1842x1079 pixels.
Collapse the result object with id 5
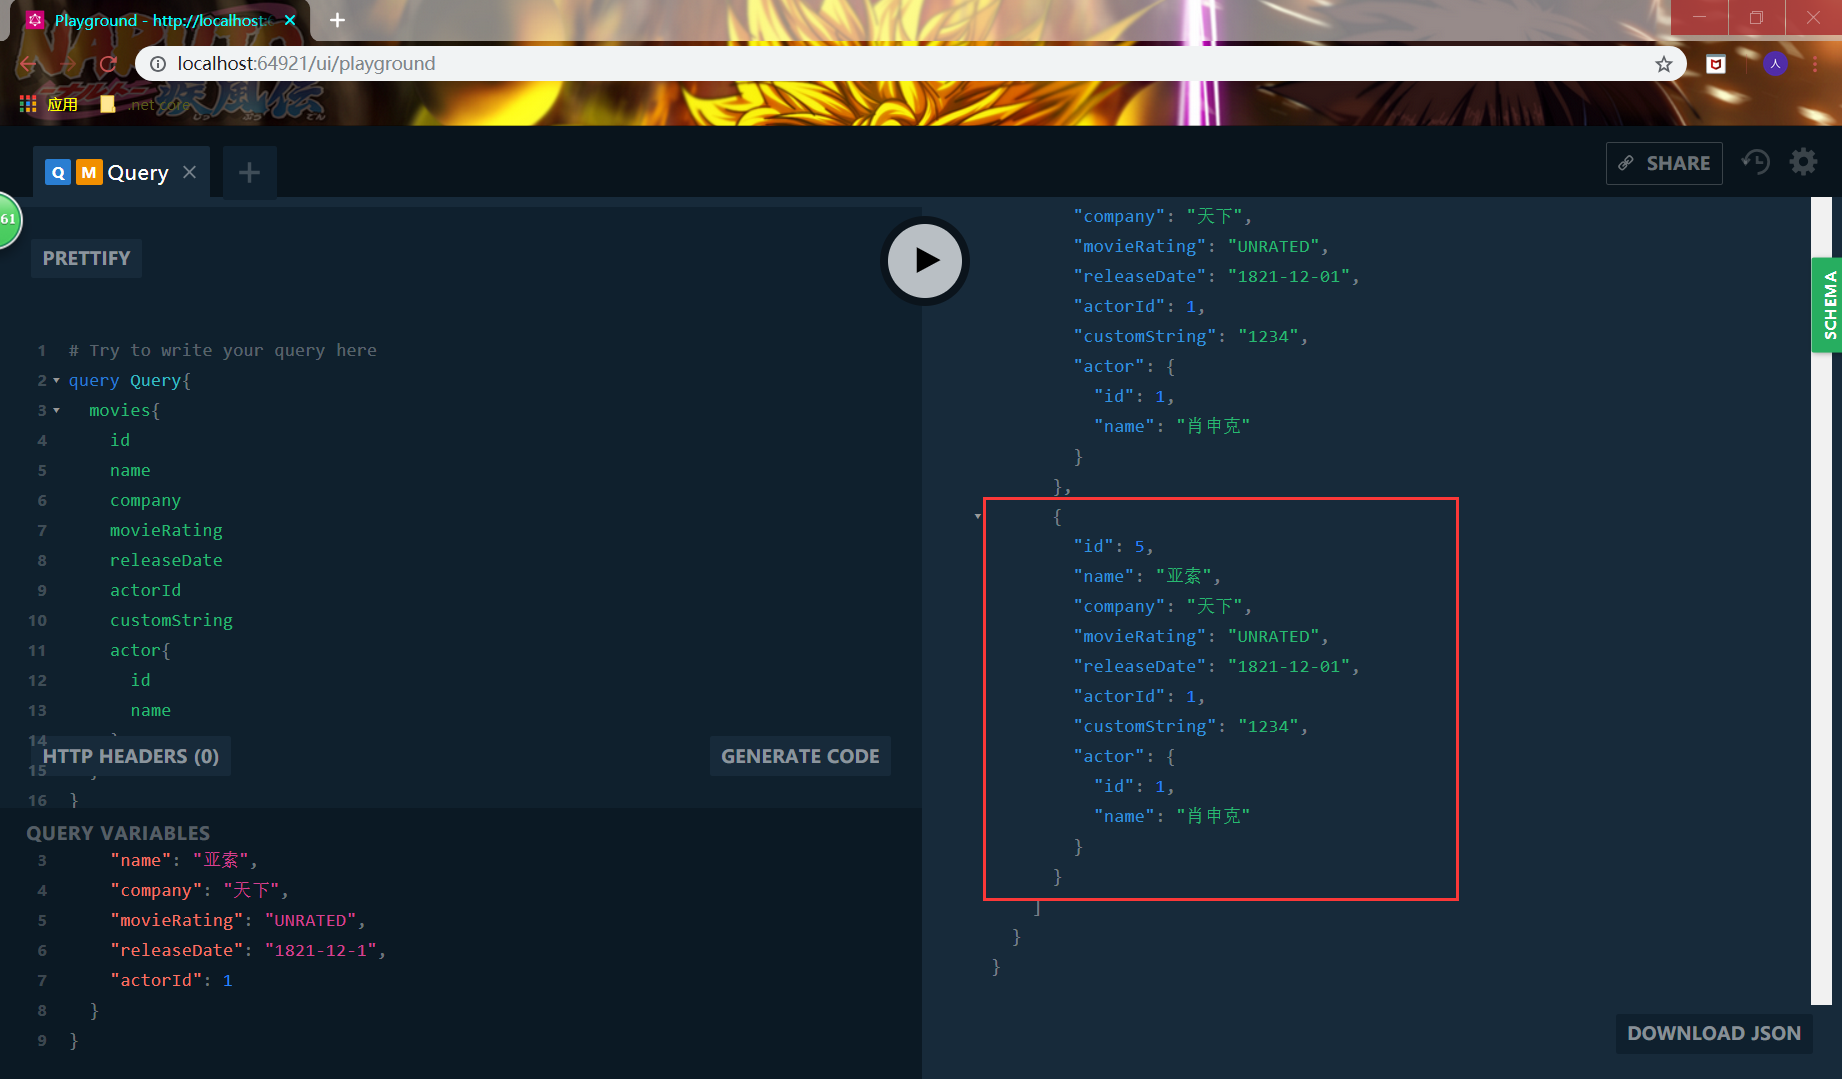click(977, 517)
